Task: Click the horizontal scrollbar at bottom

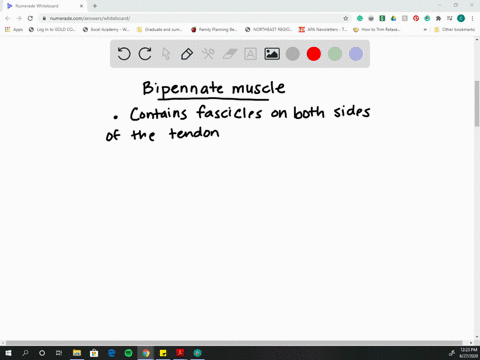Action: tap(234, 343)
